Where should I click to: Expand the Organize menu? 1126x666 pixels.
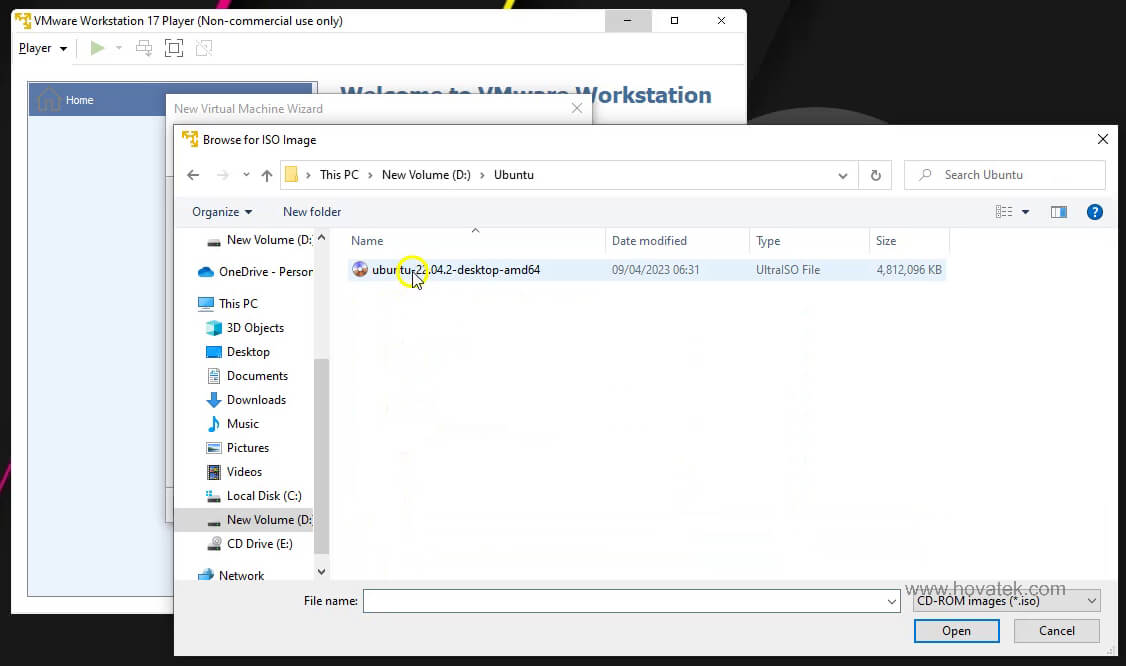[221, 211]
